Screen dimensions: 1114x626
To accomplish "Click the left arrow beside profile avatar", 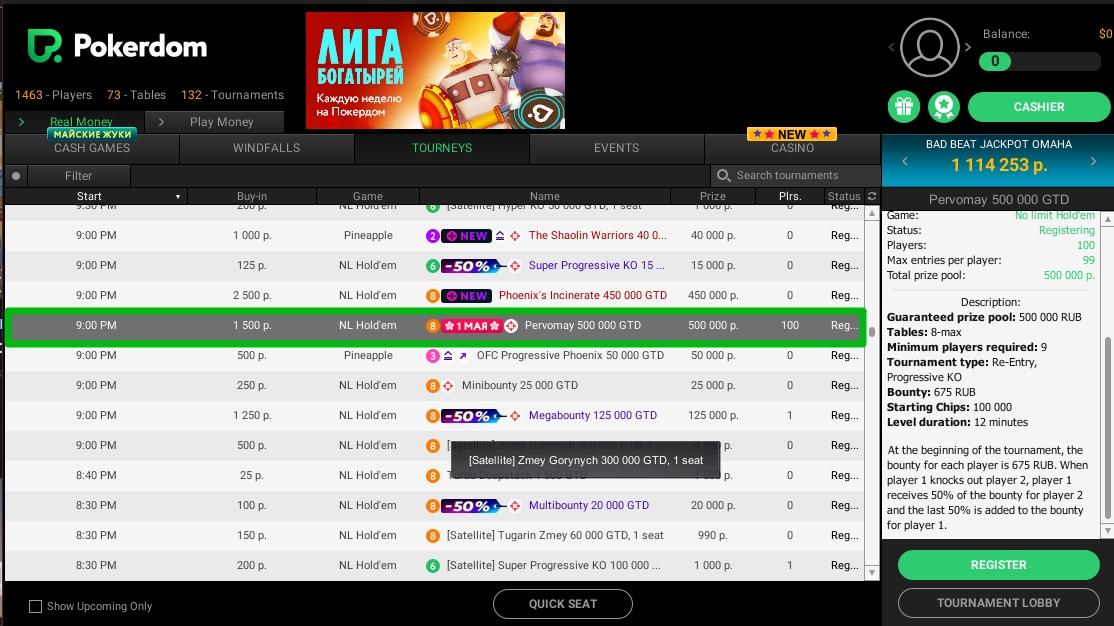I will (x=892, y=48).
